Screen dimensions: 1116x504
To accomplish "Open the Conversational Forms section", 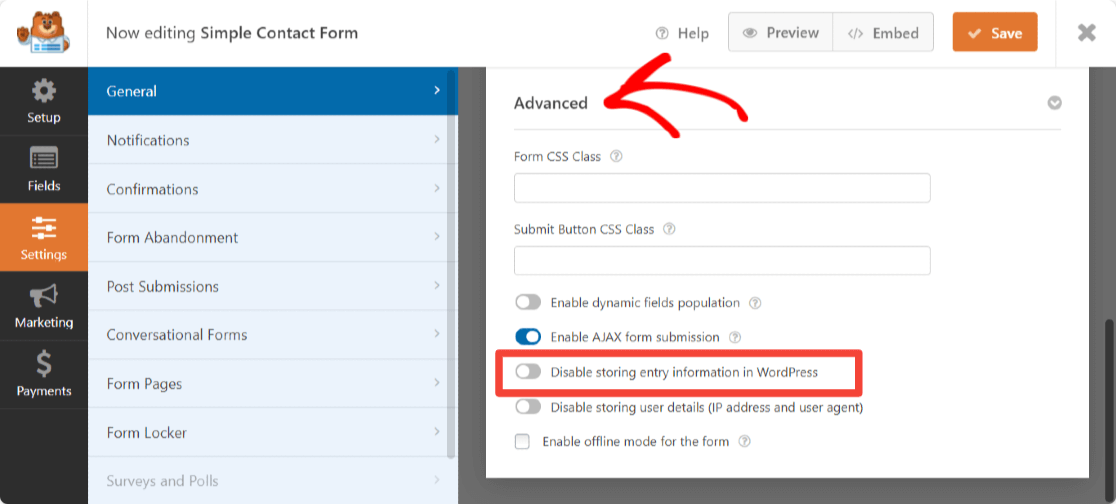I will 271,335.
